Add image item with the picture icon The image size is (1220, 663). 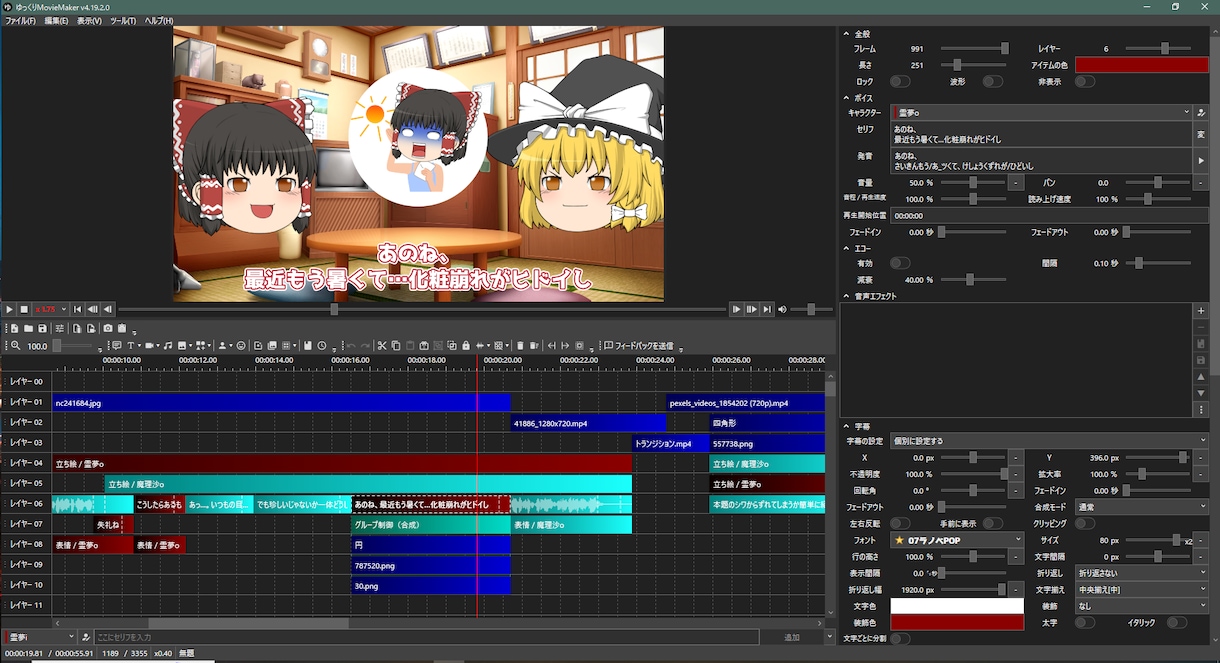pyautogui.click(x=182, y=345)
